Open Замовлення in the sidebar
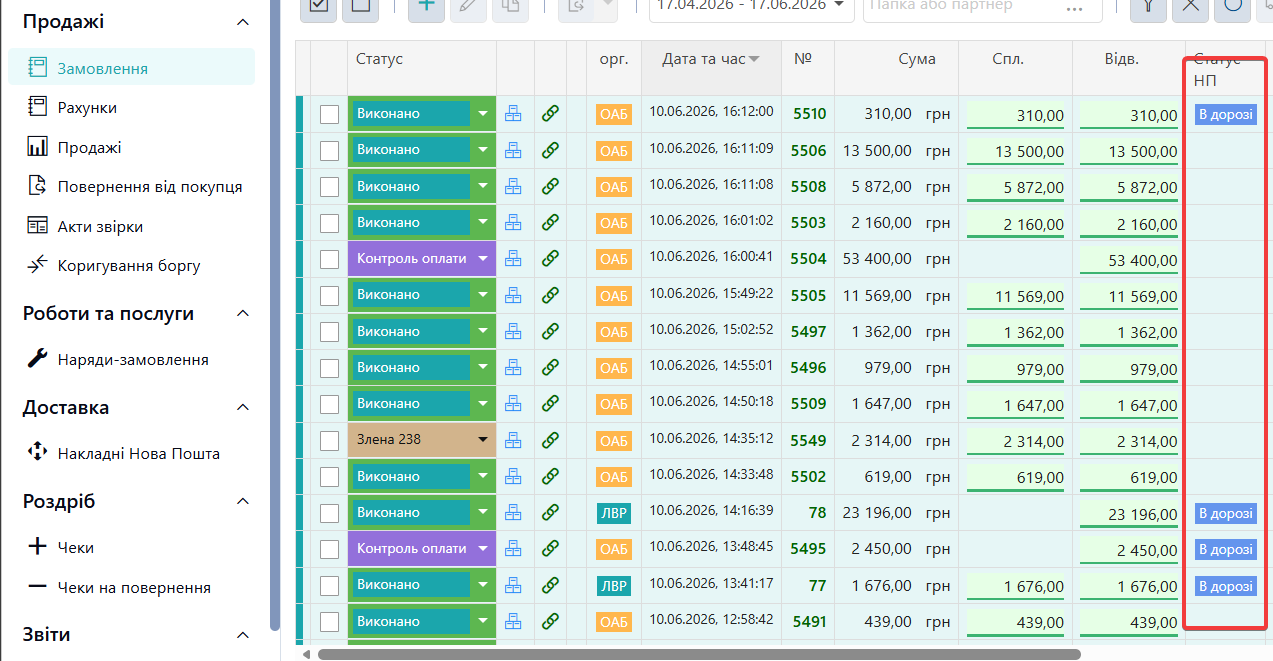 pos(131,68)
